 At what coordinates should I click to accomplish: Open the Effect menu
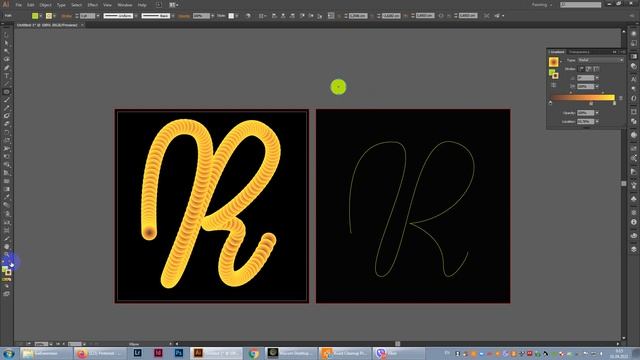coord(93,5)
